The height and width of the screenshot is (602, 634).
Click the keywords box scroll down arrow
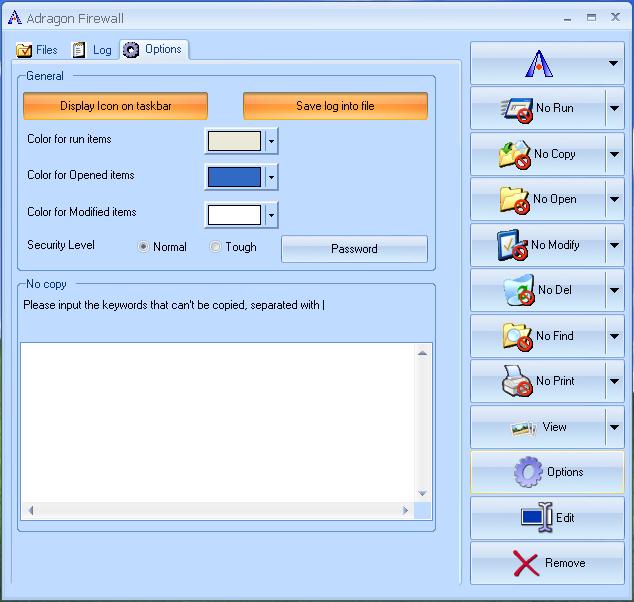pyautogui.click(x=423, y=493)
